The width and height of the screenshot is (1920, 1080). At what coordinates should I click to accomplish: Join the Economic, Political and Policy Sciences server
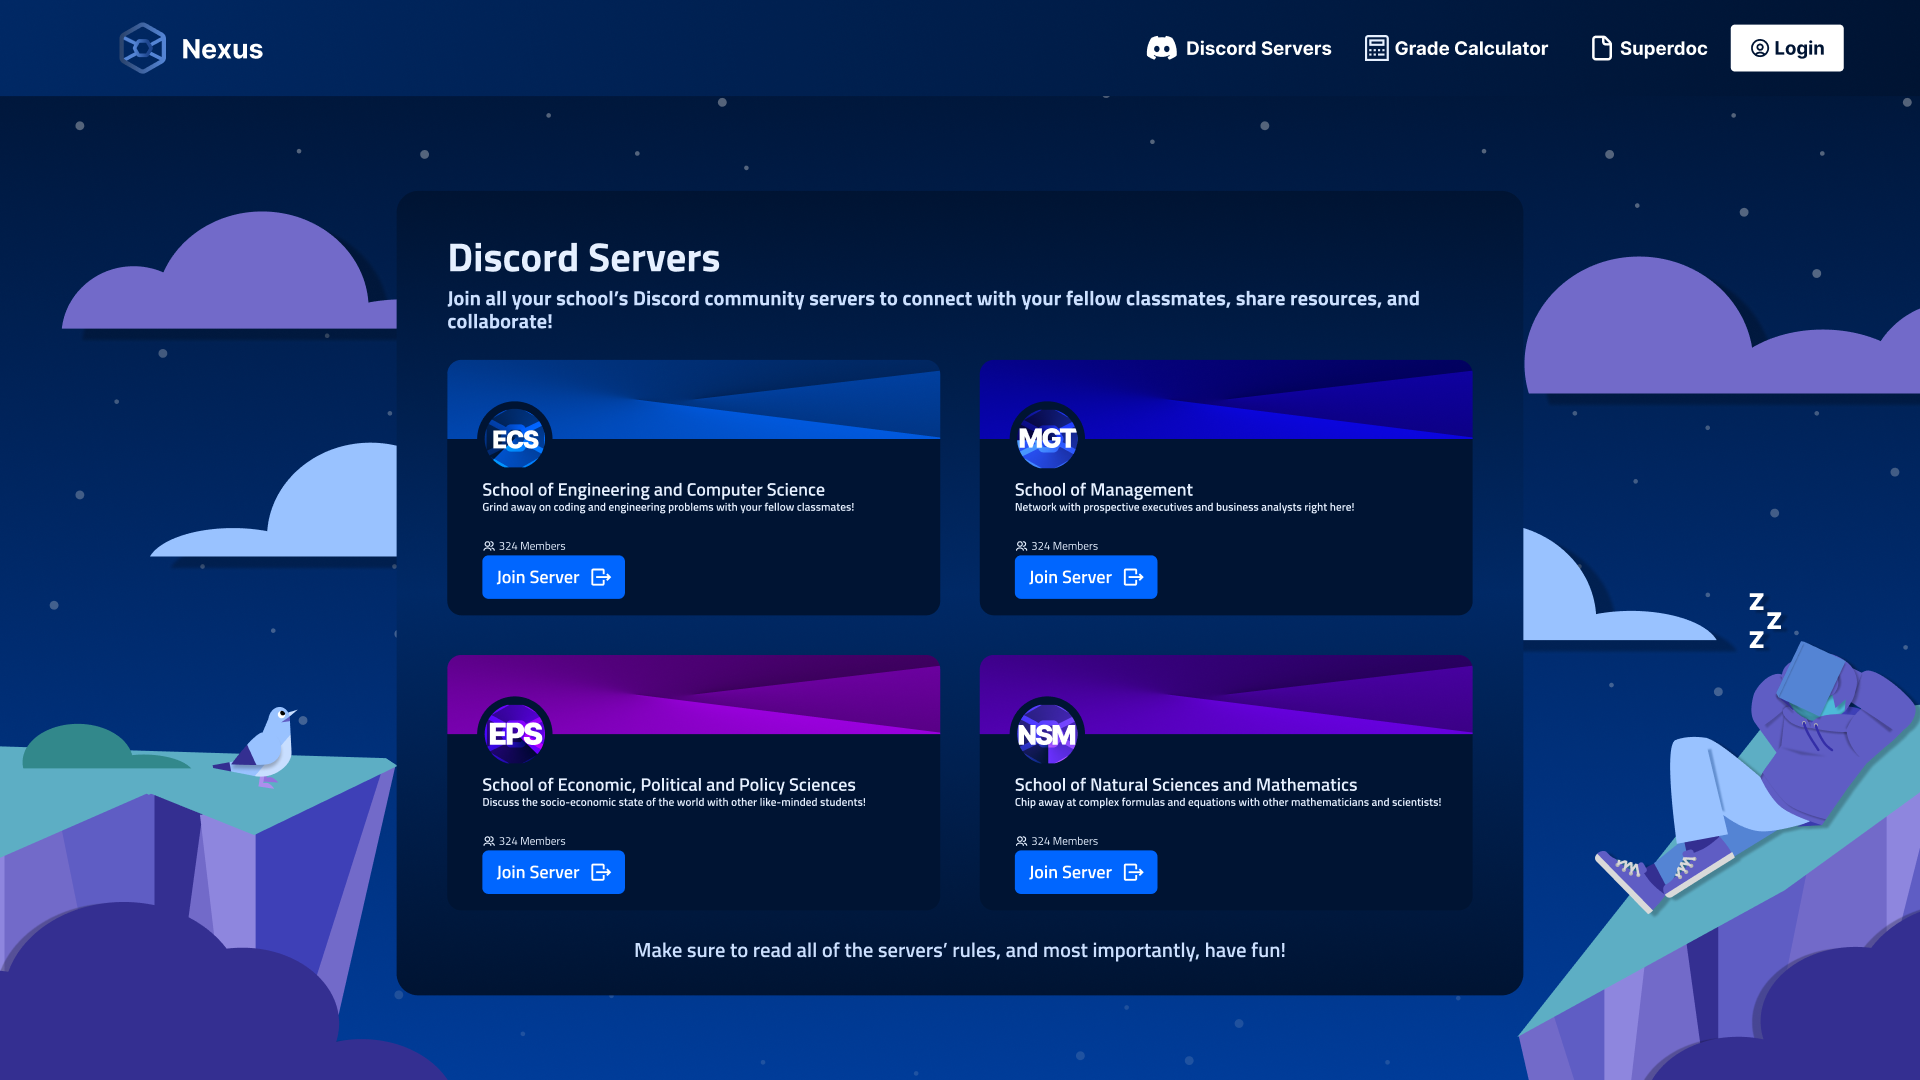(553, 872)
